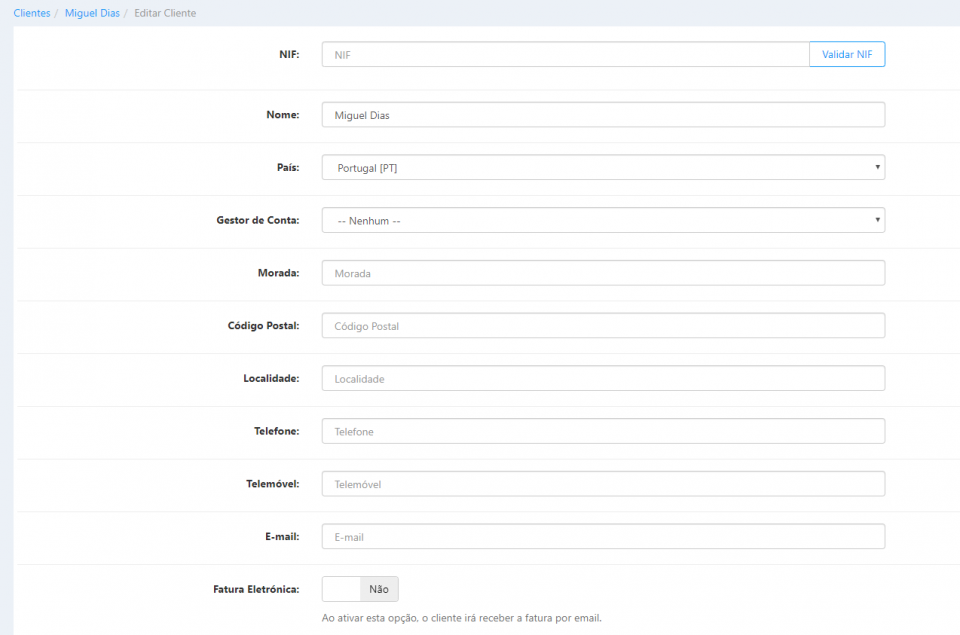This screenshot has width=960, height=635.
Task: Select the Editar Cliente breadcrumb item
Action: [x=164, y=13]
